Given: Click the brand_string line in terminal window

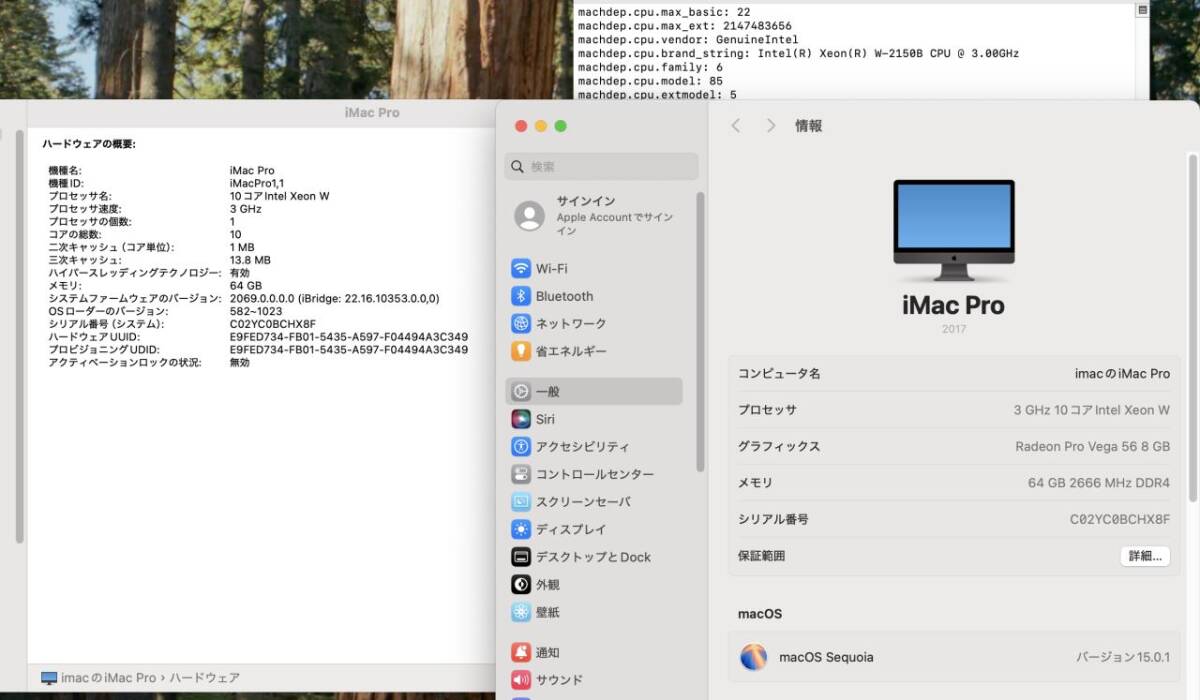Looking at the screenshot, I should click(x=798, y=53).
